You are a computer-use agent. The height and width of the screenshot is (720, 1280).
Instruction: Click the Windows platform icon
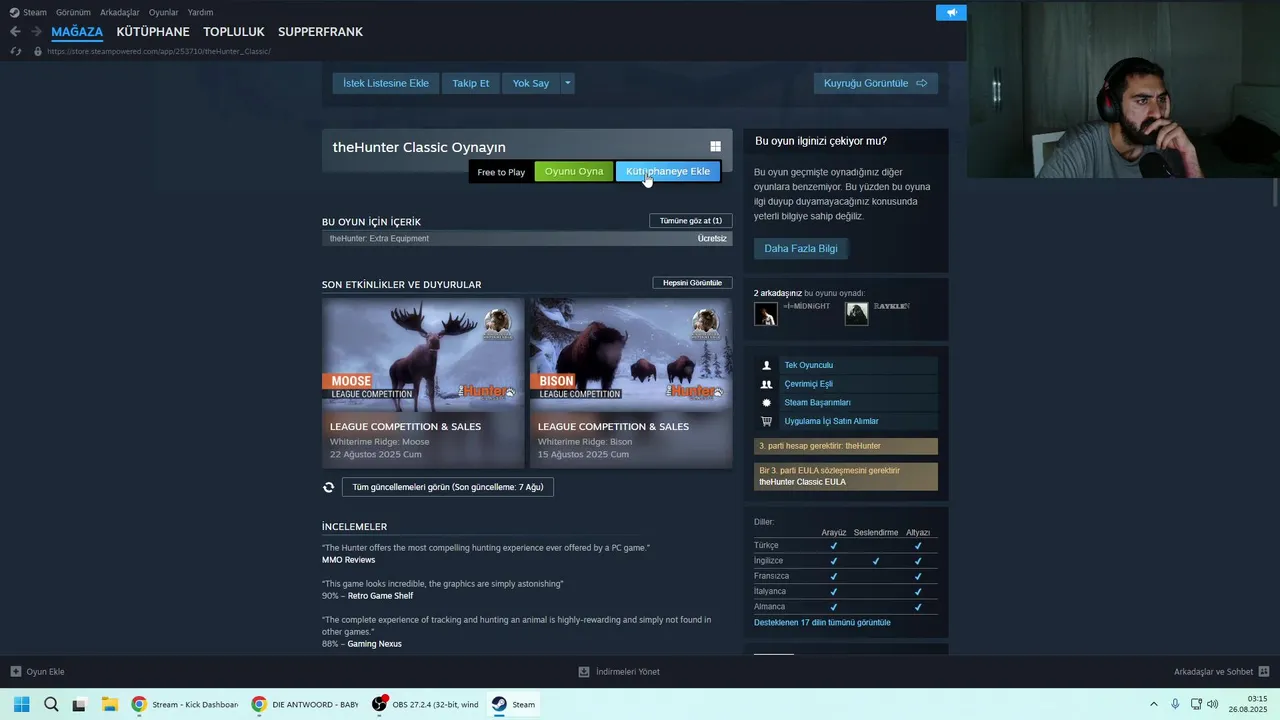(715, 147)
